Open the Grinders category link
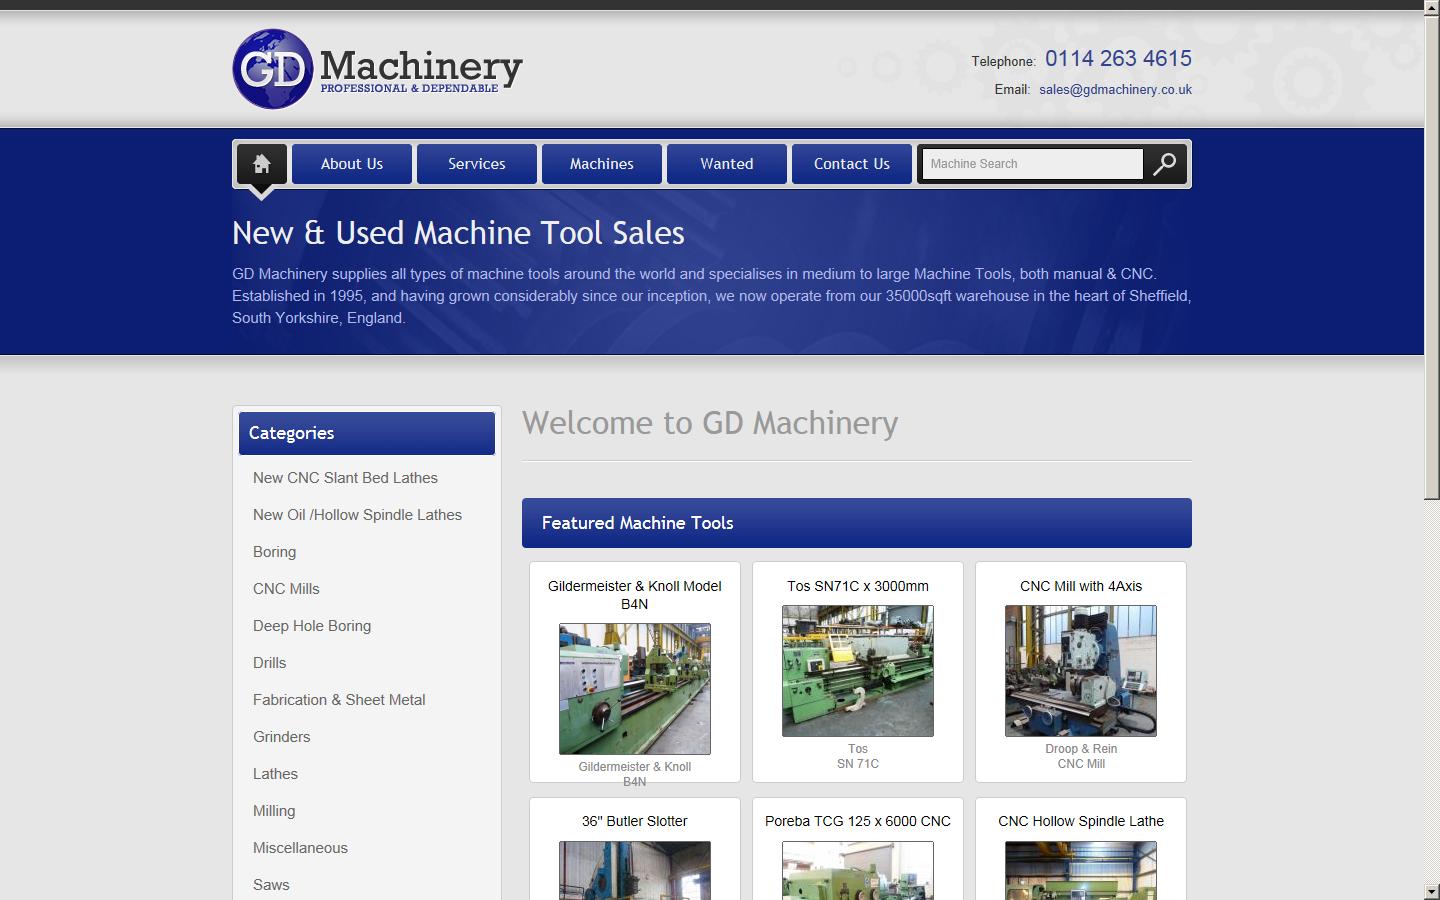The width and height of the screenshot is (1440, 900). 282,737
